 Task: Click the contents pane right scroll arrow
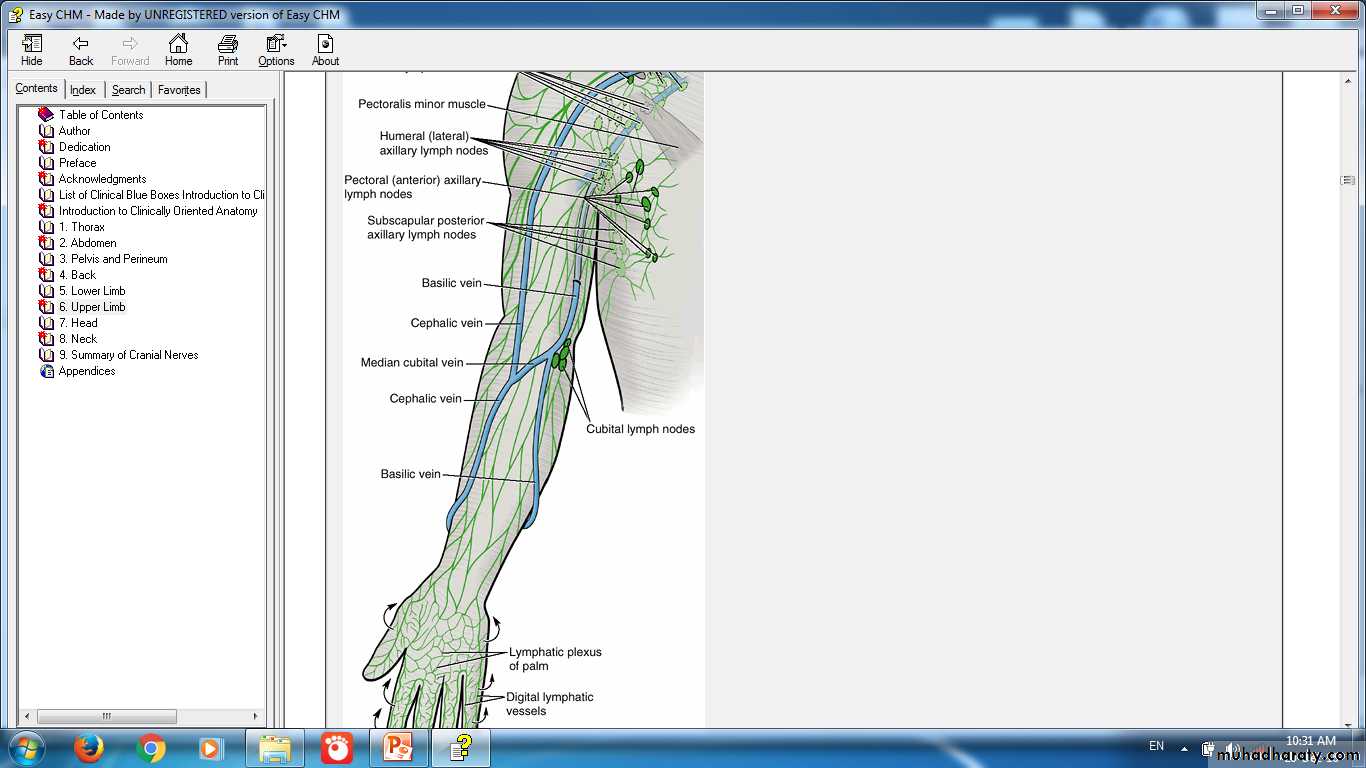pos(256,716)
